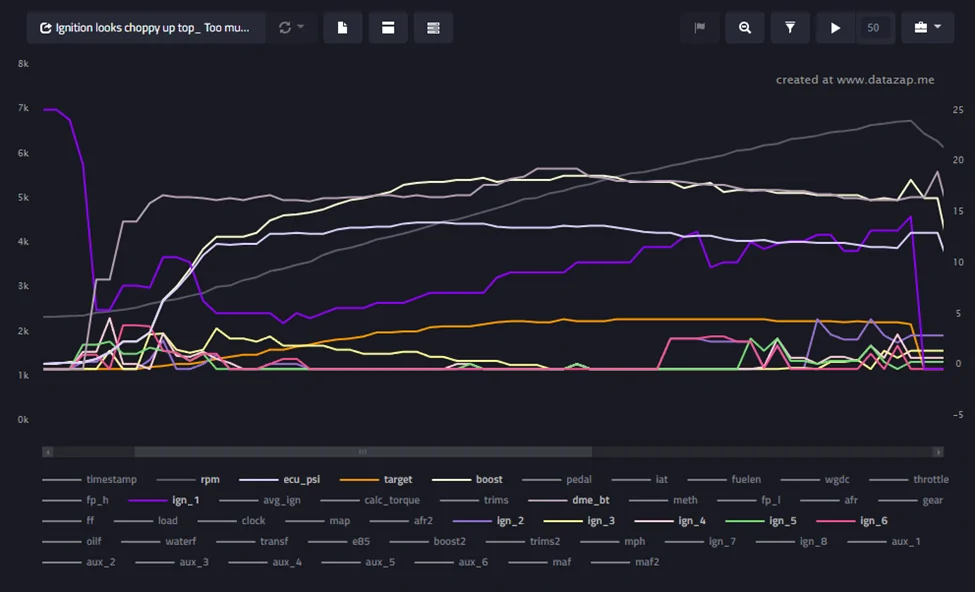Enable the wgdc series
975x592 pixels.
(815, 479)
